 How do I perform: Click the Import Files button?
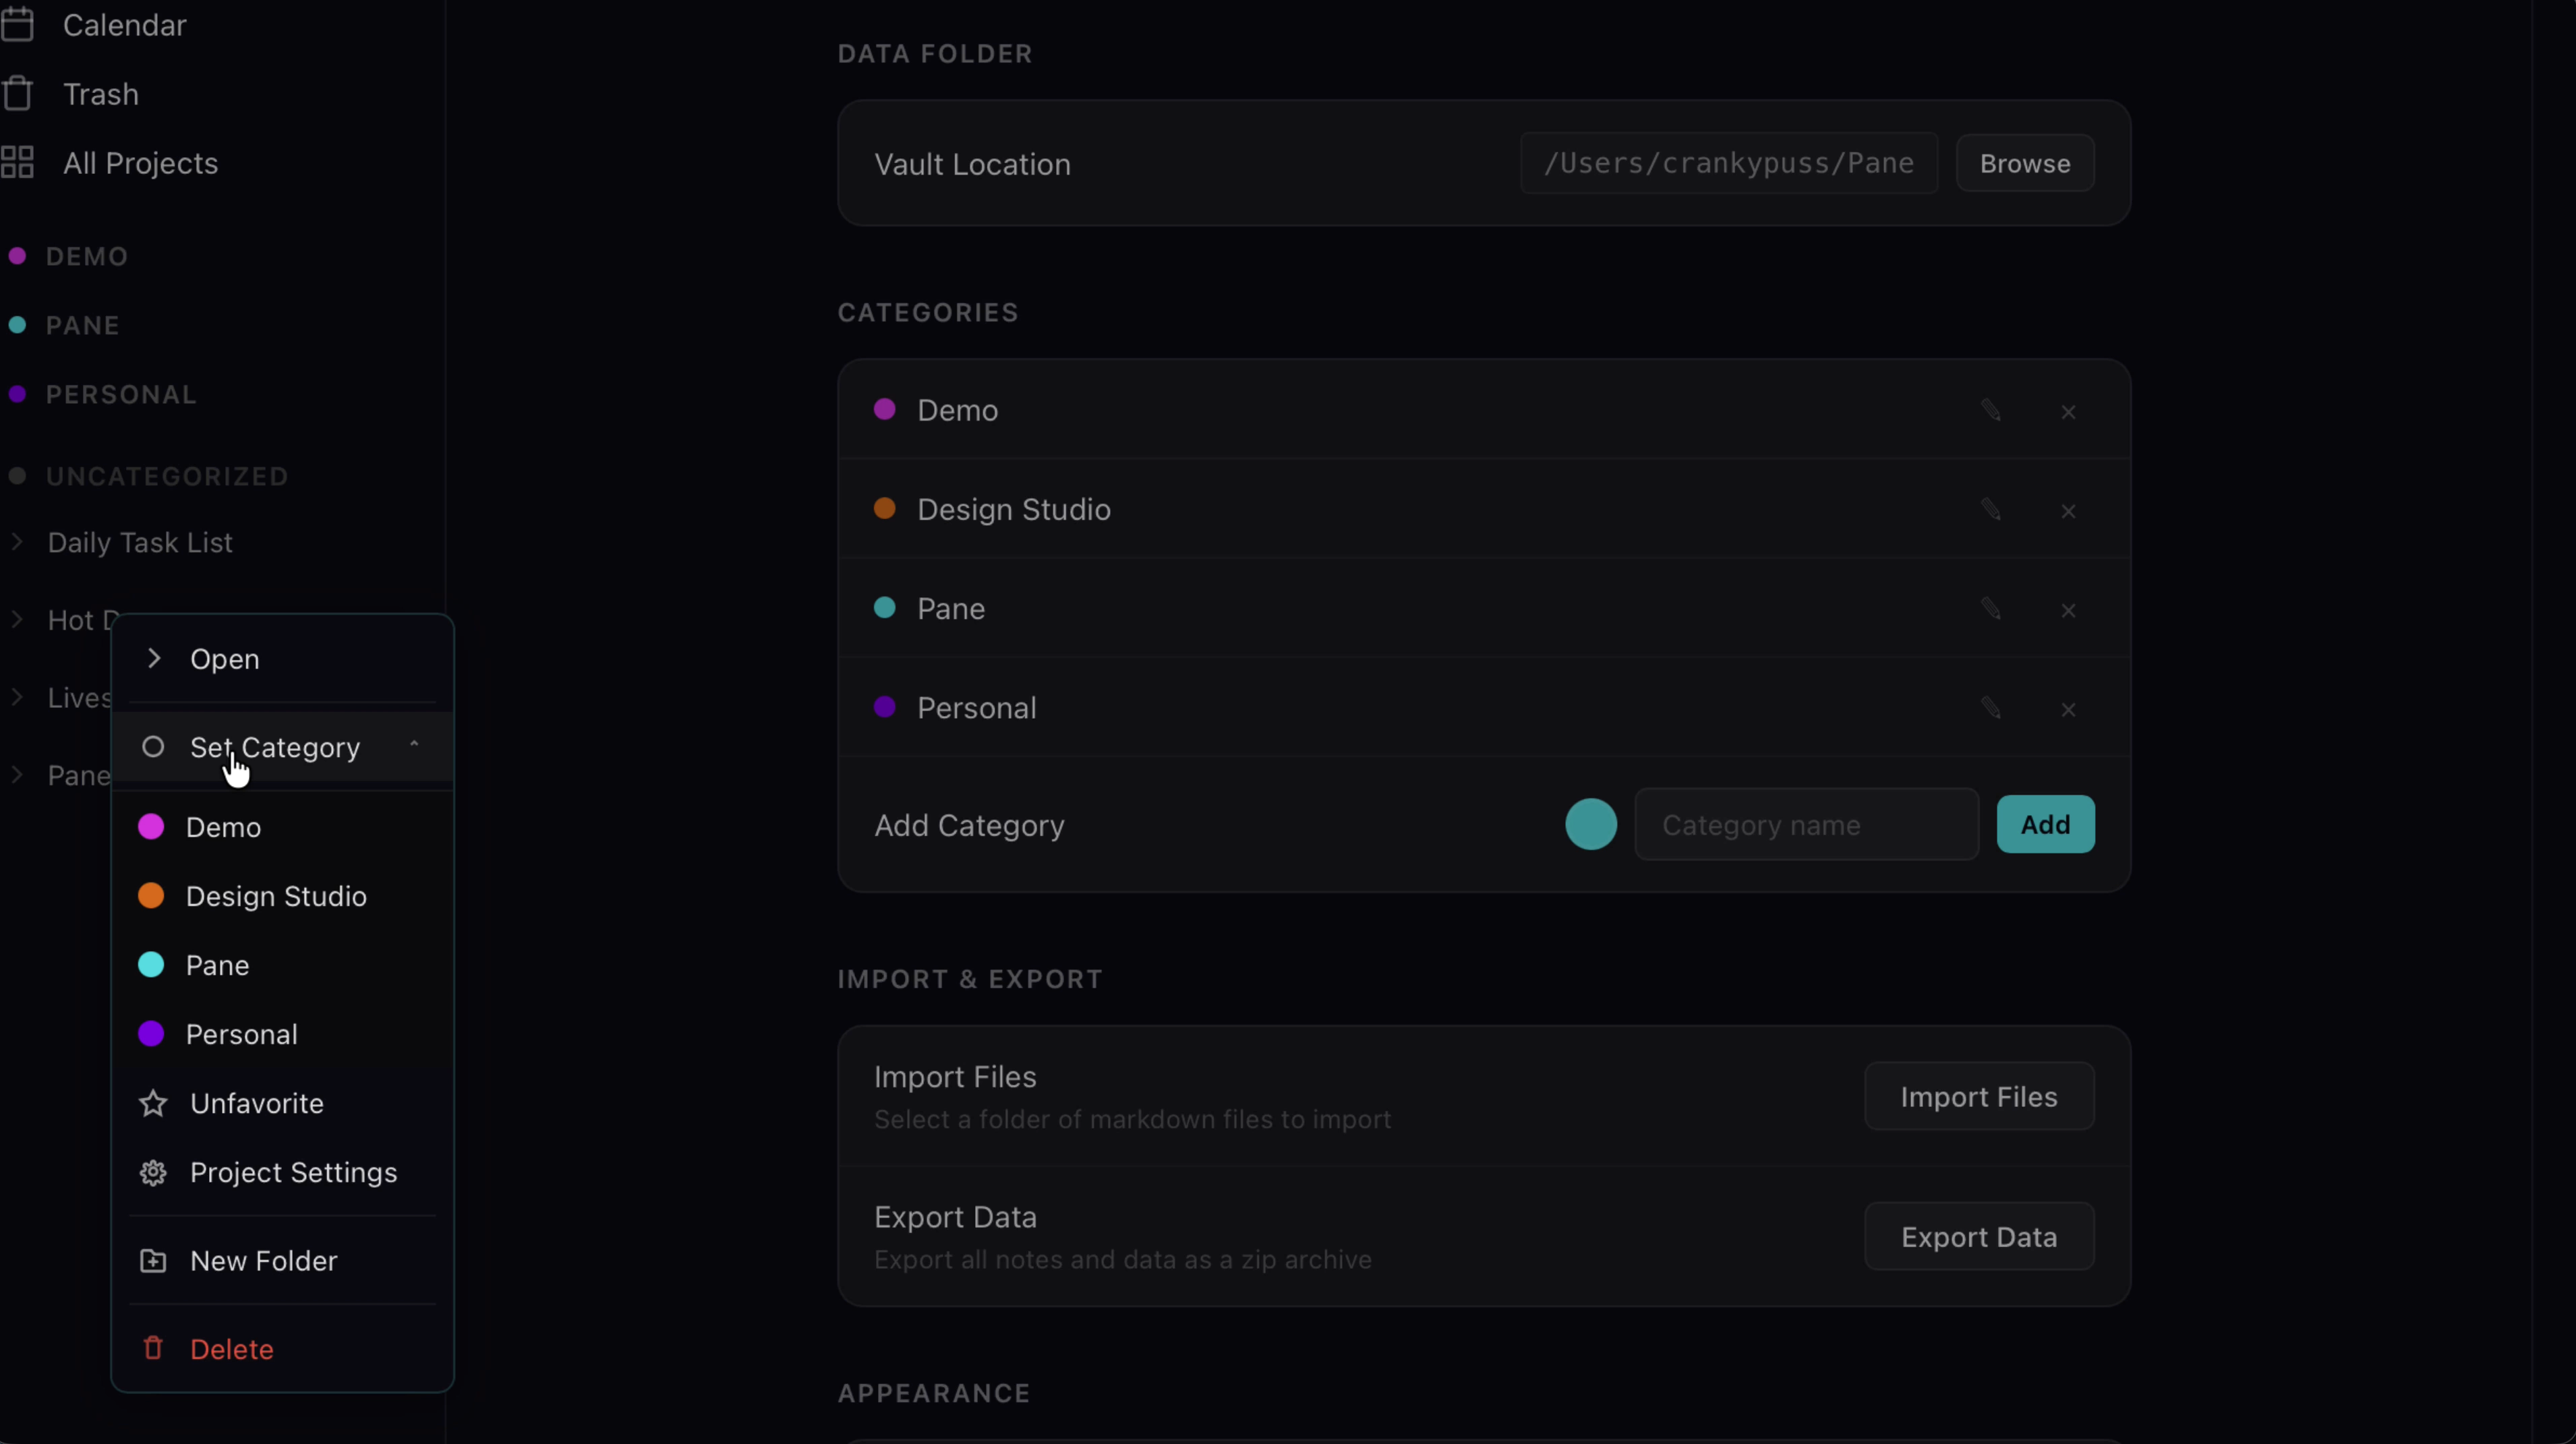pyautogui.click(x=1979, y=1096)
